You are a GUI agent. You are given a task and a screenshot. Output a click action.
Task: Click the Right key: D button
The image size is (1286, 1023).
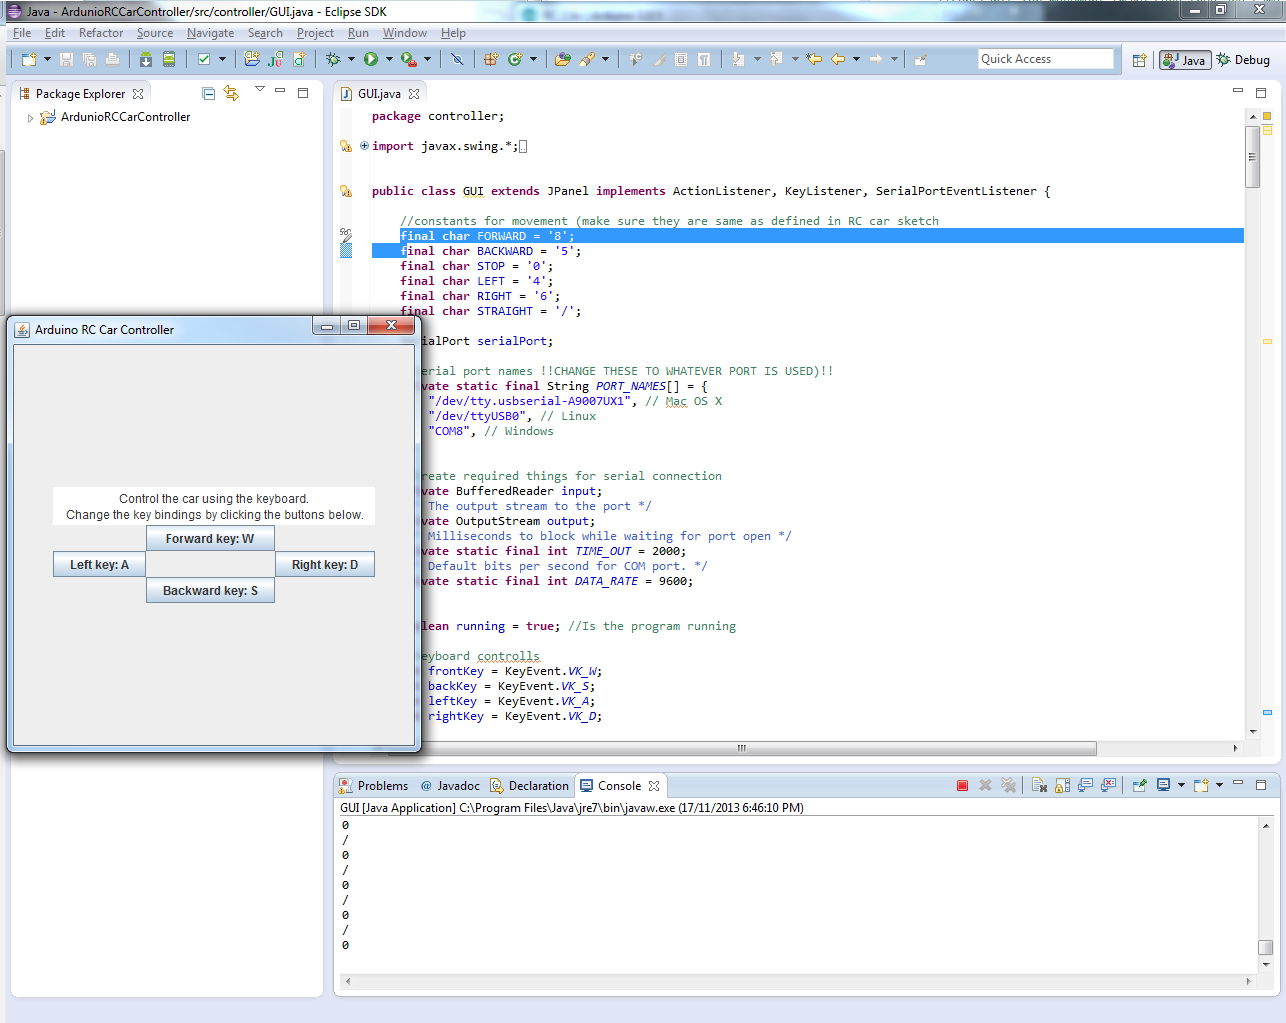(x=324, y=565)
